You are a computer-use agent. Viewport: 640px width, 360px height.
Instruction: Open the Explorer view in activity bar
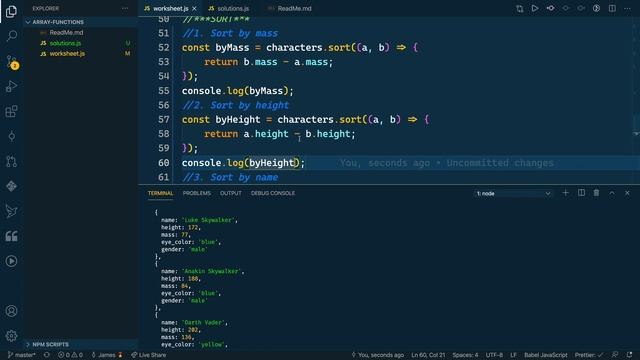(x=11, y=11)
